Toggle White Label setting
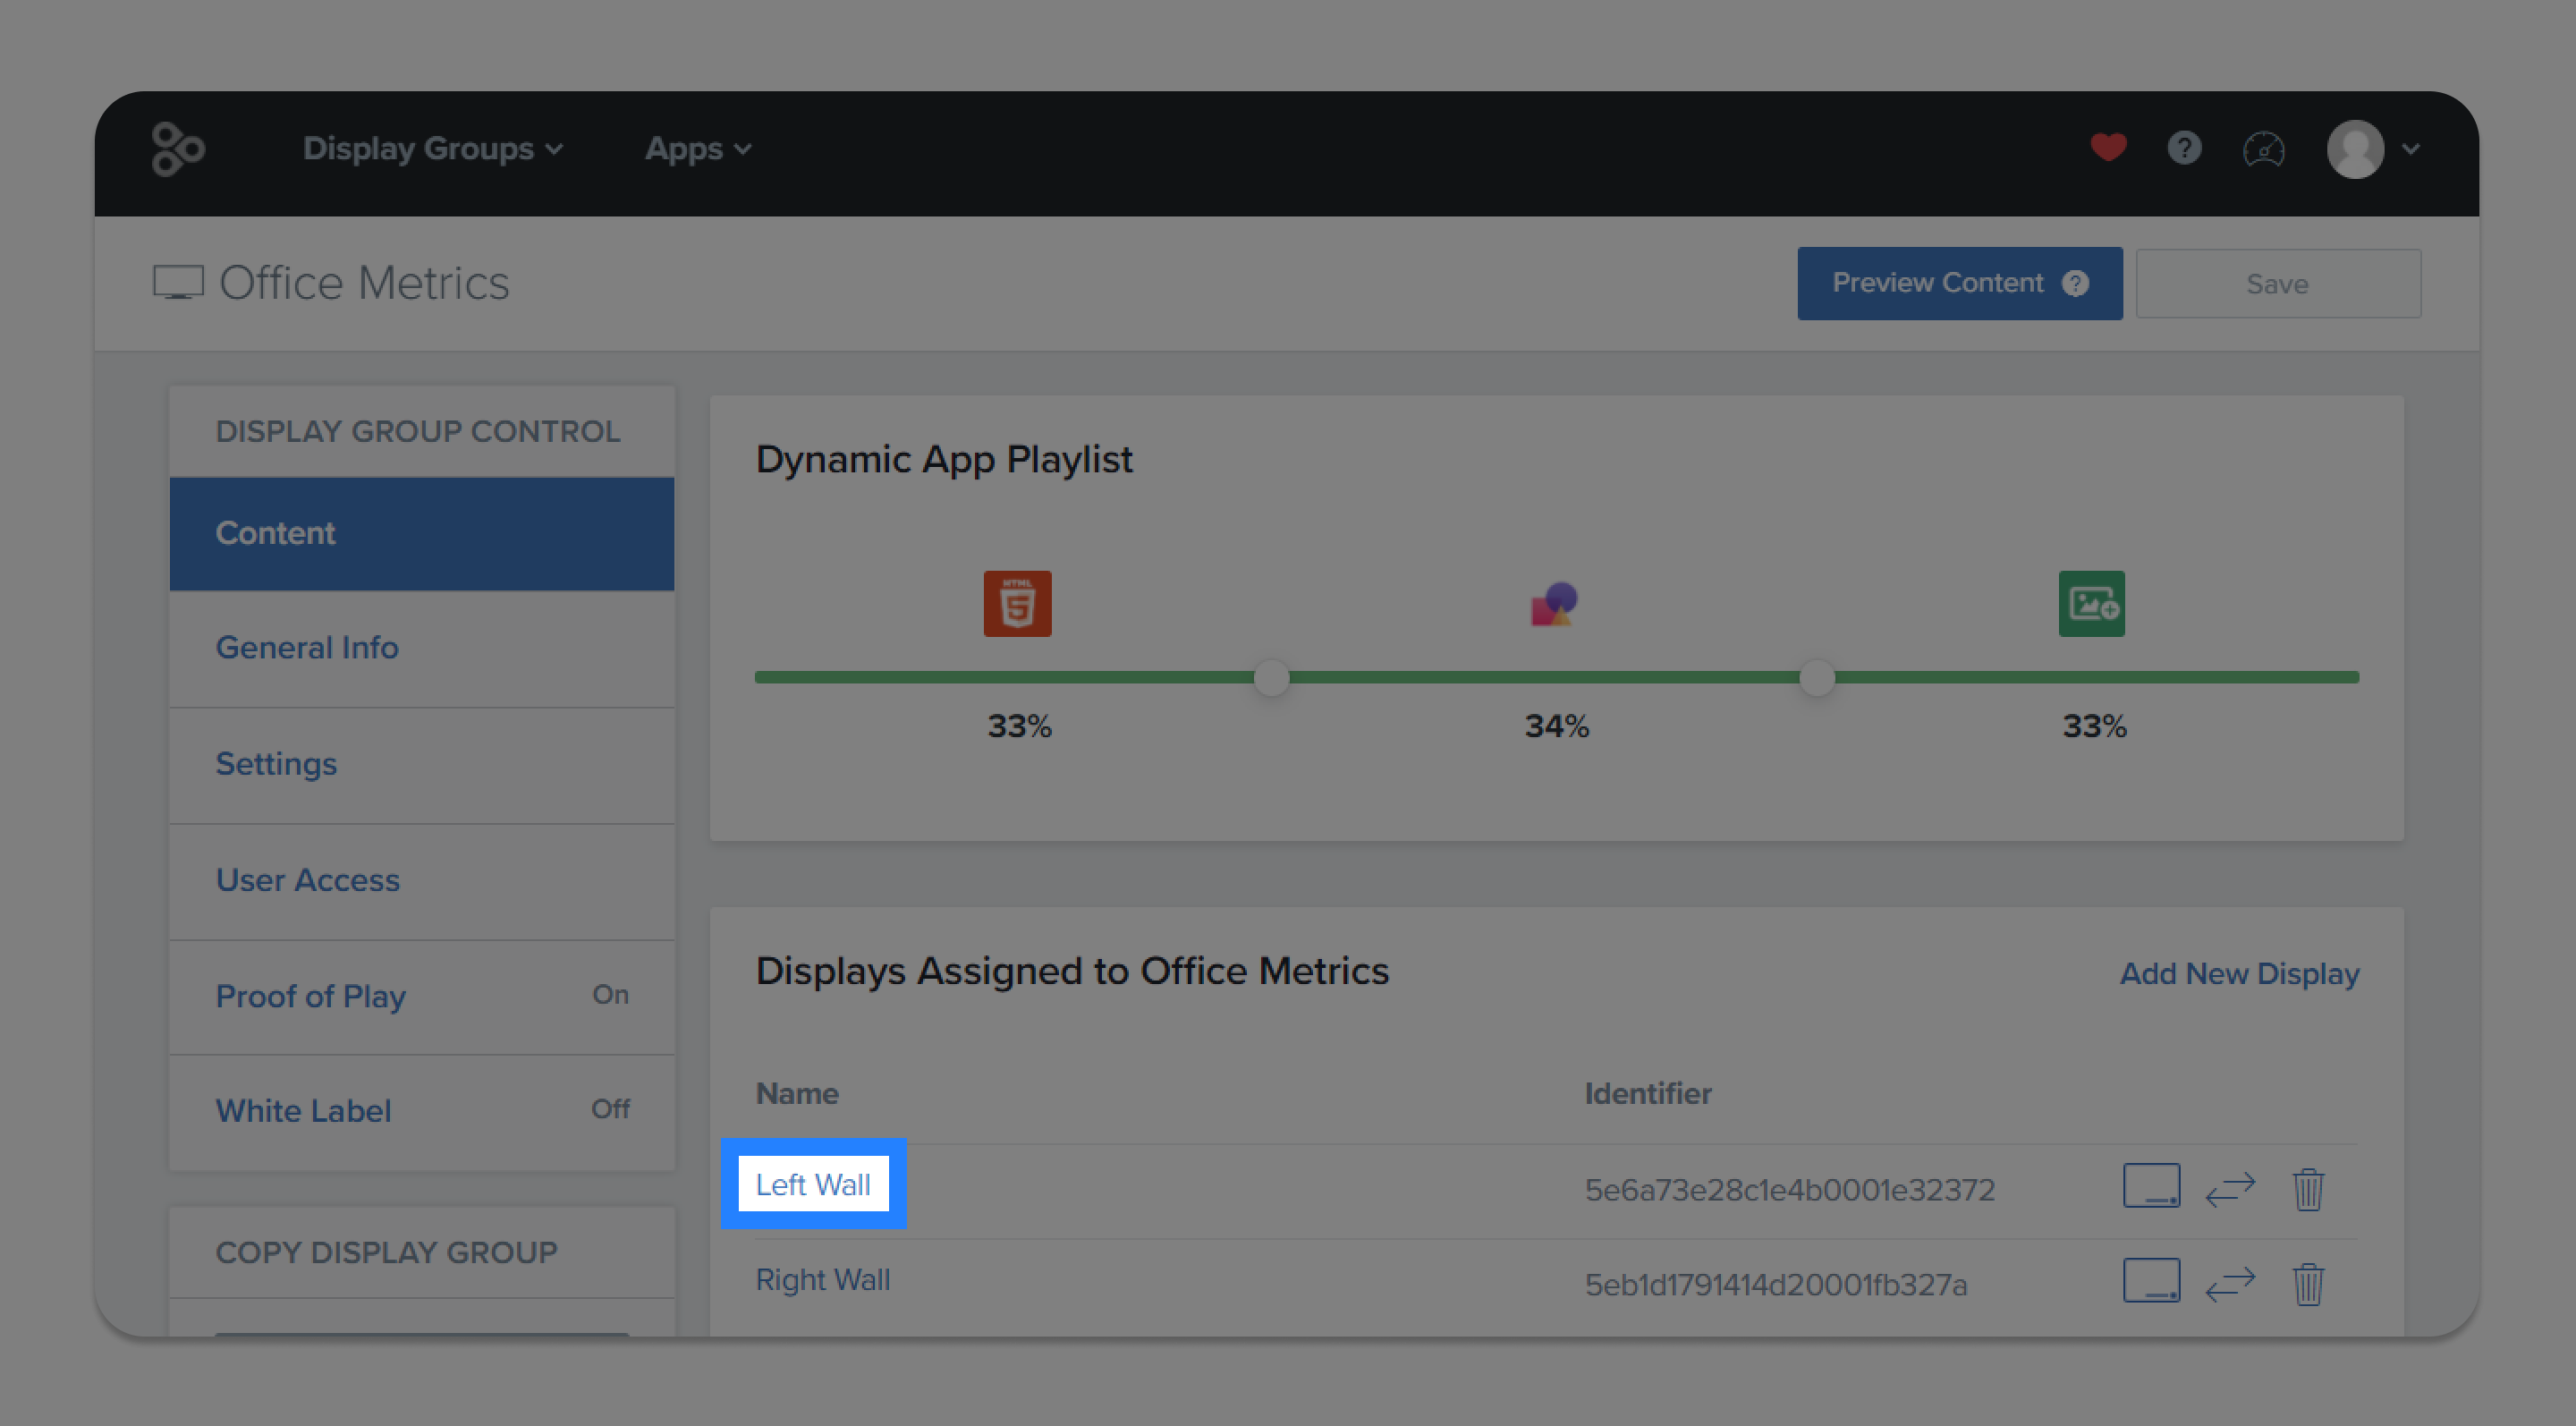This screenshot has height=1426, width=2576. pyautogui.click(x=422, y=1110)
